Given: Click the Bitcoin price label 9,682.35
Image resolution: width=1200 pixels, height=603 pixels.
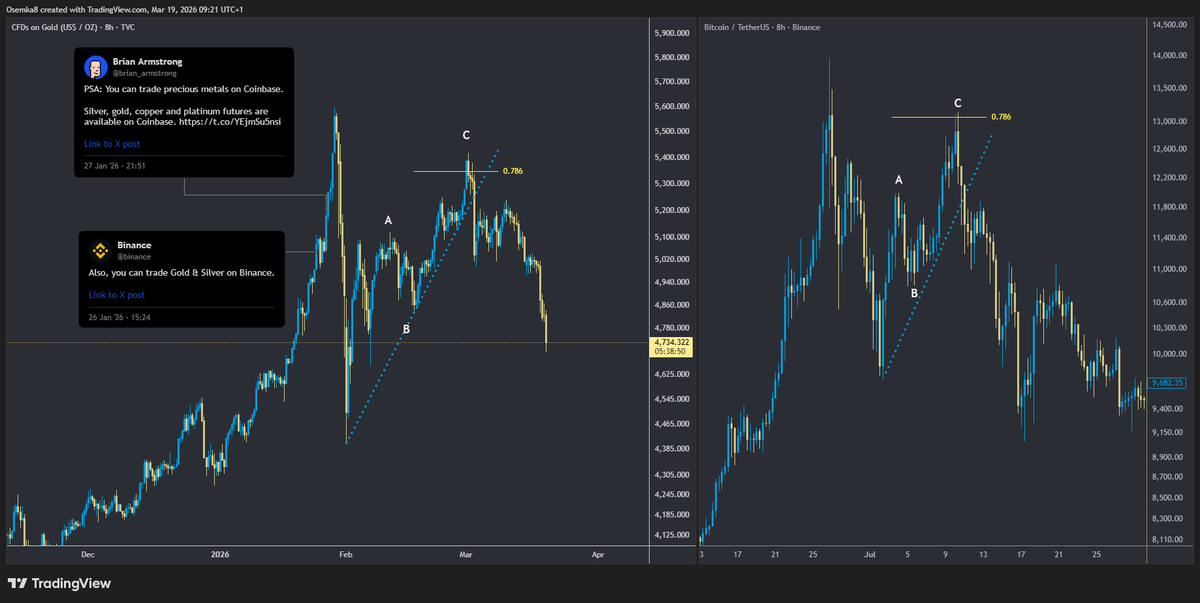Looking at the screenshot, I should (1167, 382).
